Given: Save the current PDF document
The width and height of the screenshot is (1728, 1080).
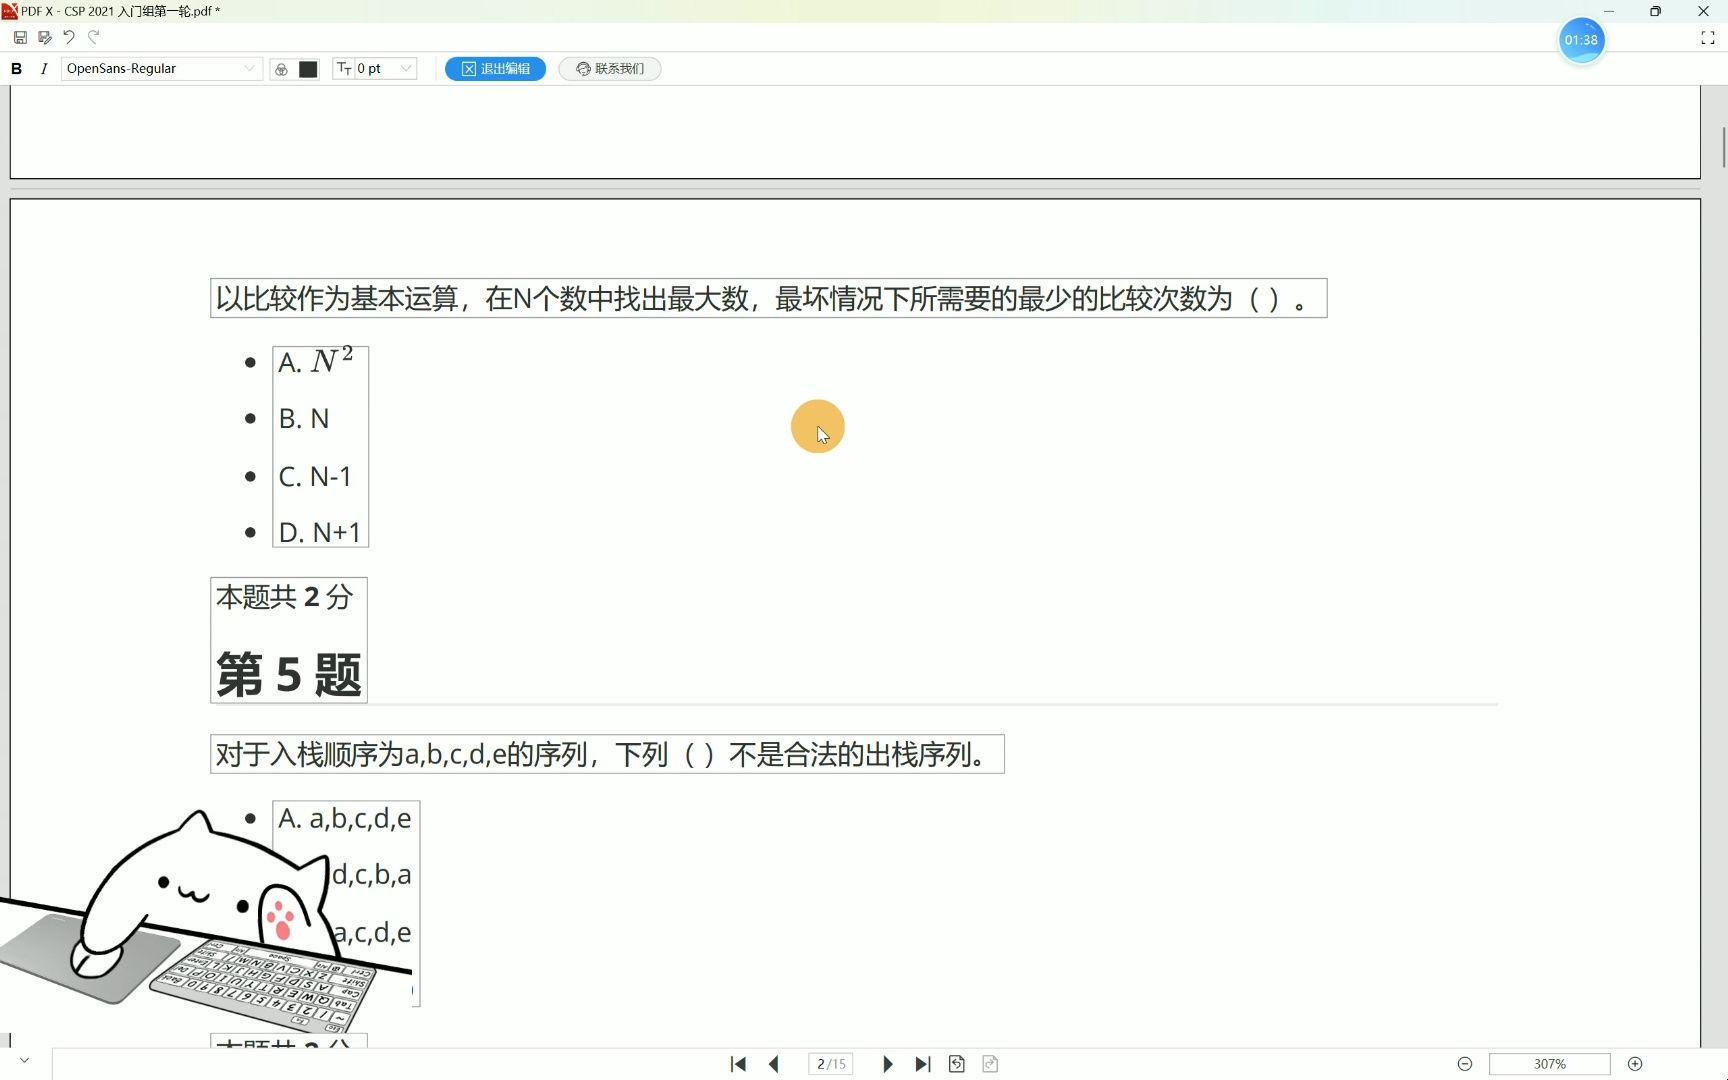Looking at the screenshot, I should (x=19, y=37).
